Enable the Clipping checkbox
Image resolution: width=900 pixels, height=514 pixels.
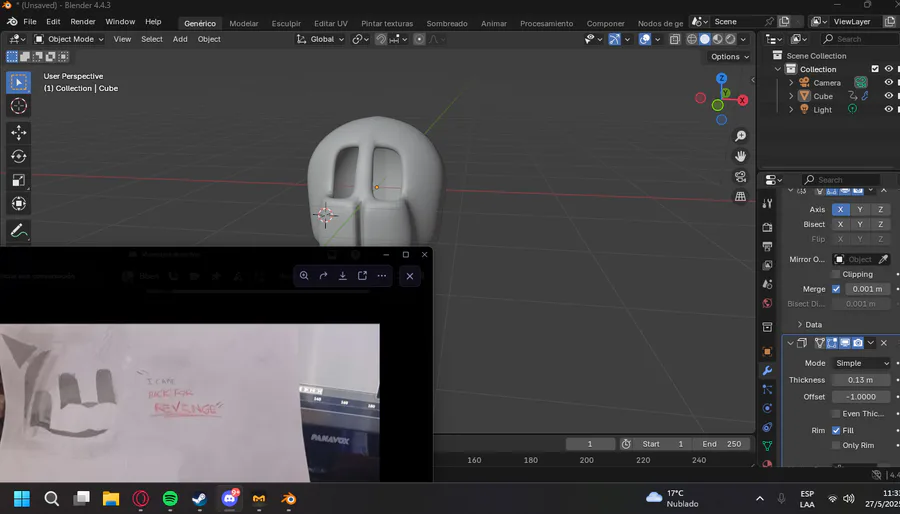[x=836, y=274]
